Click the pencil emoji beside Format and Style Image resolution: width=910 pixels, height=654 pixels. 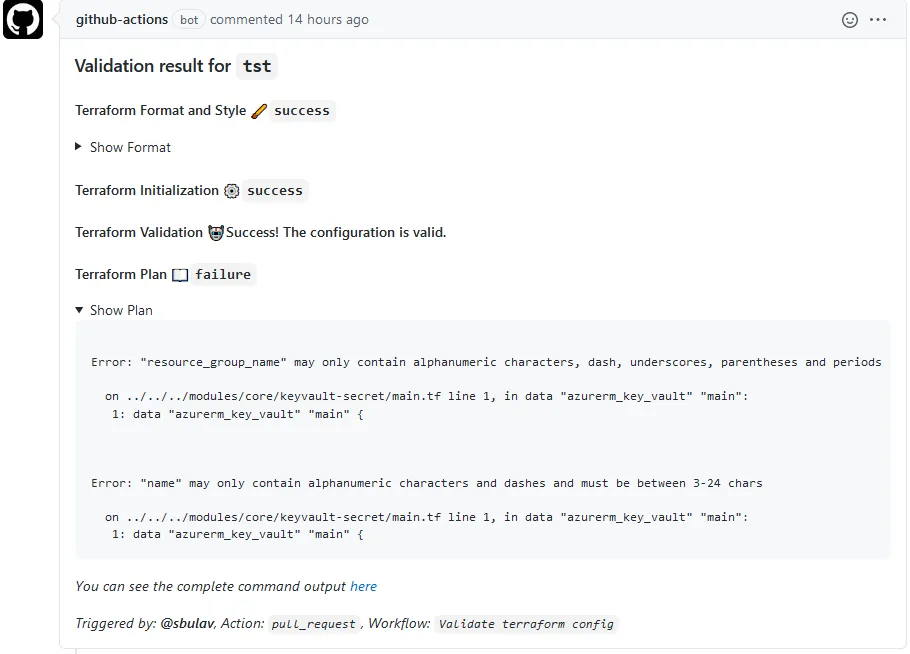tap(259, 110)
